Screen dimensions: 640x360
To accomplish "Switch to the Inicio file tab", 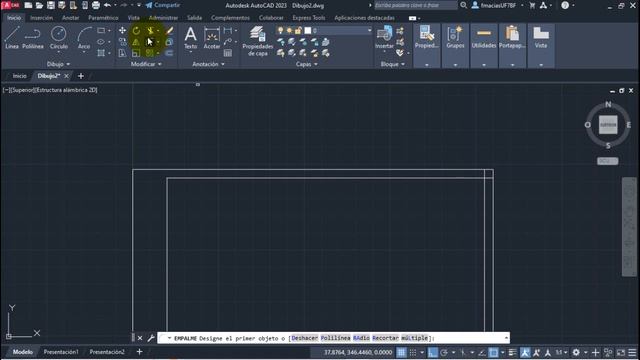I will 20,76.
